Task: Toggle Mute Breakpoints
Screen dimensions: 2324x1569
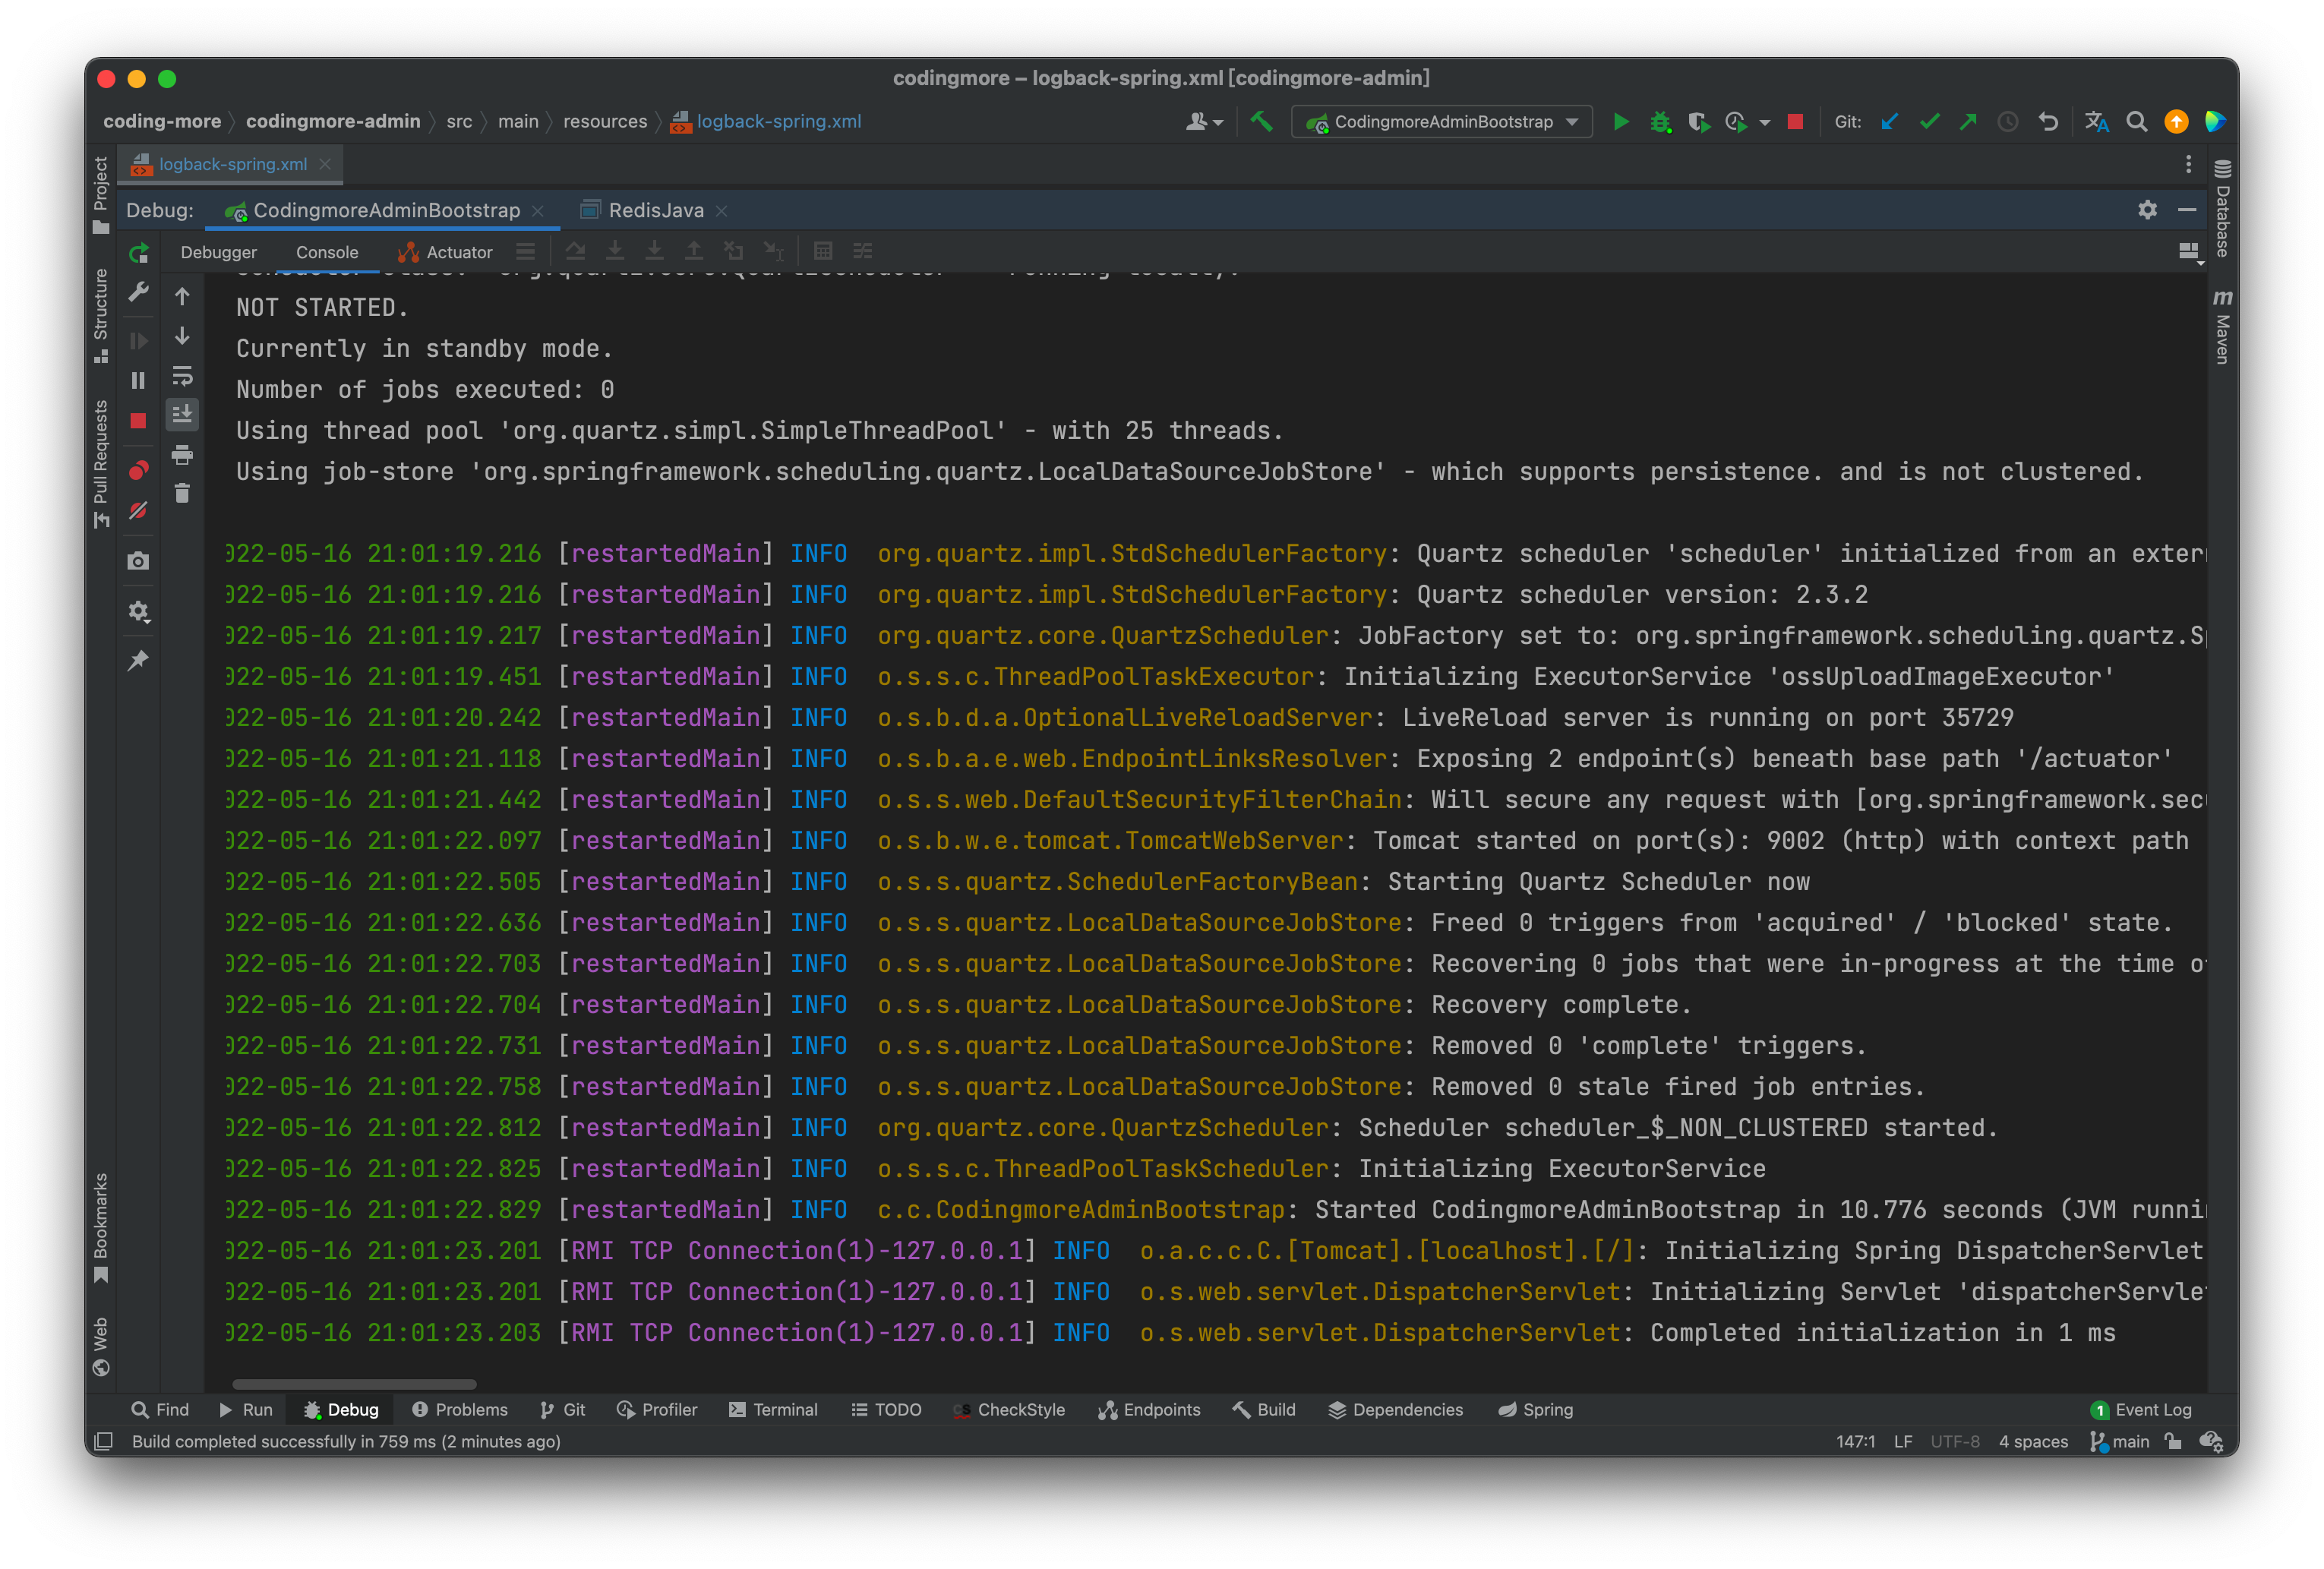Action: [x=138, y=511]
